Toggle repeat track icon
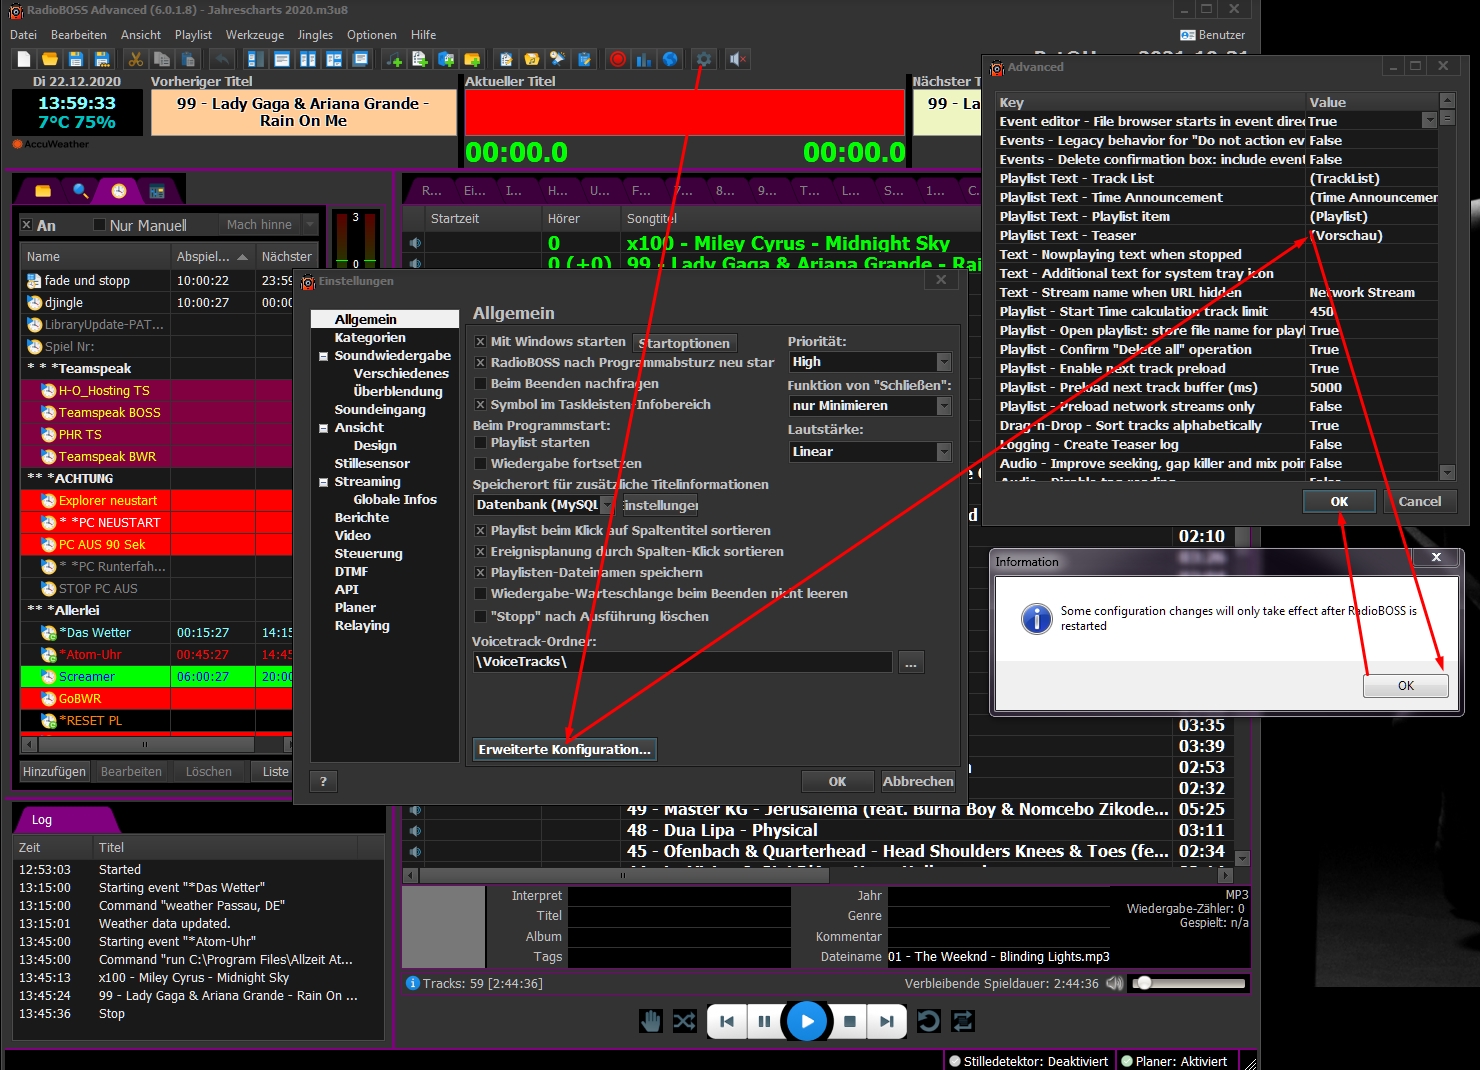1480x1070 pixels. [x=928, y=1021]
